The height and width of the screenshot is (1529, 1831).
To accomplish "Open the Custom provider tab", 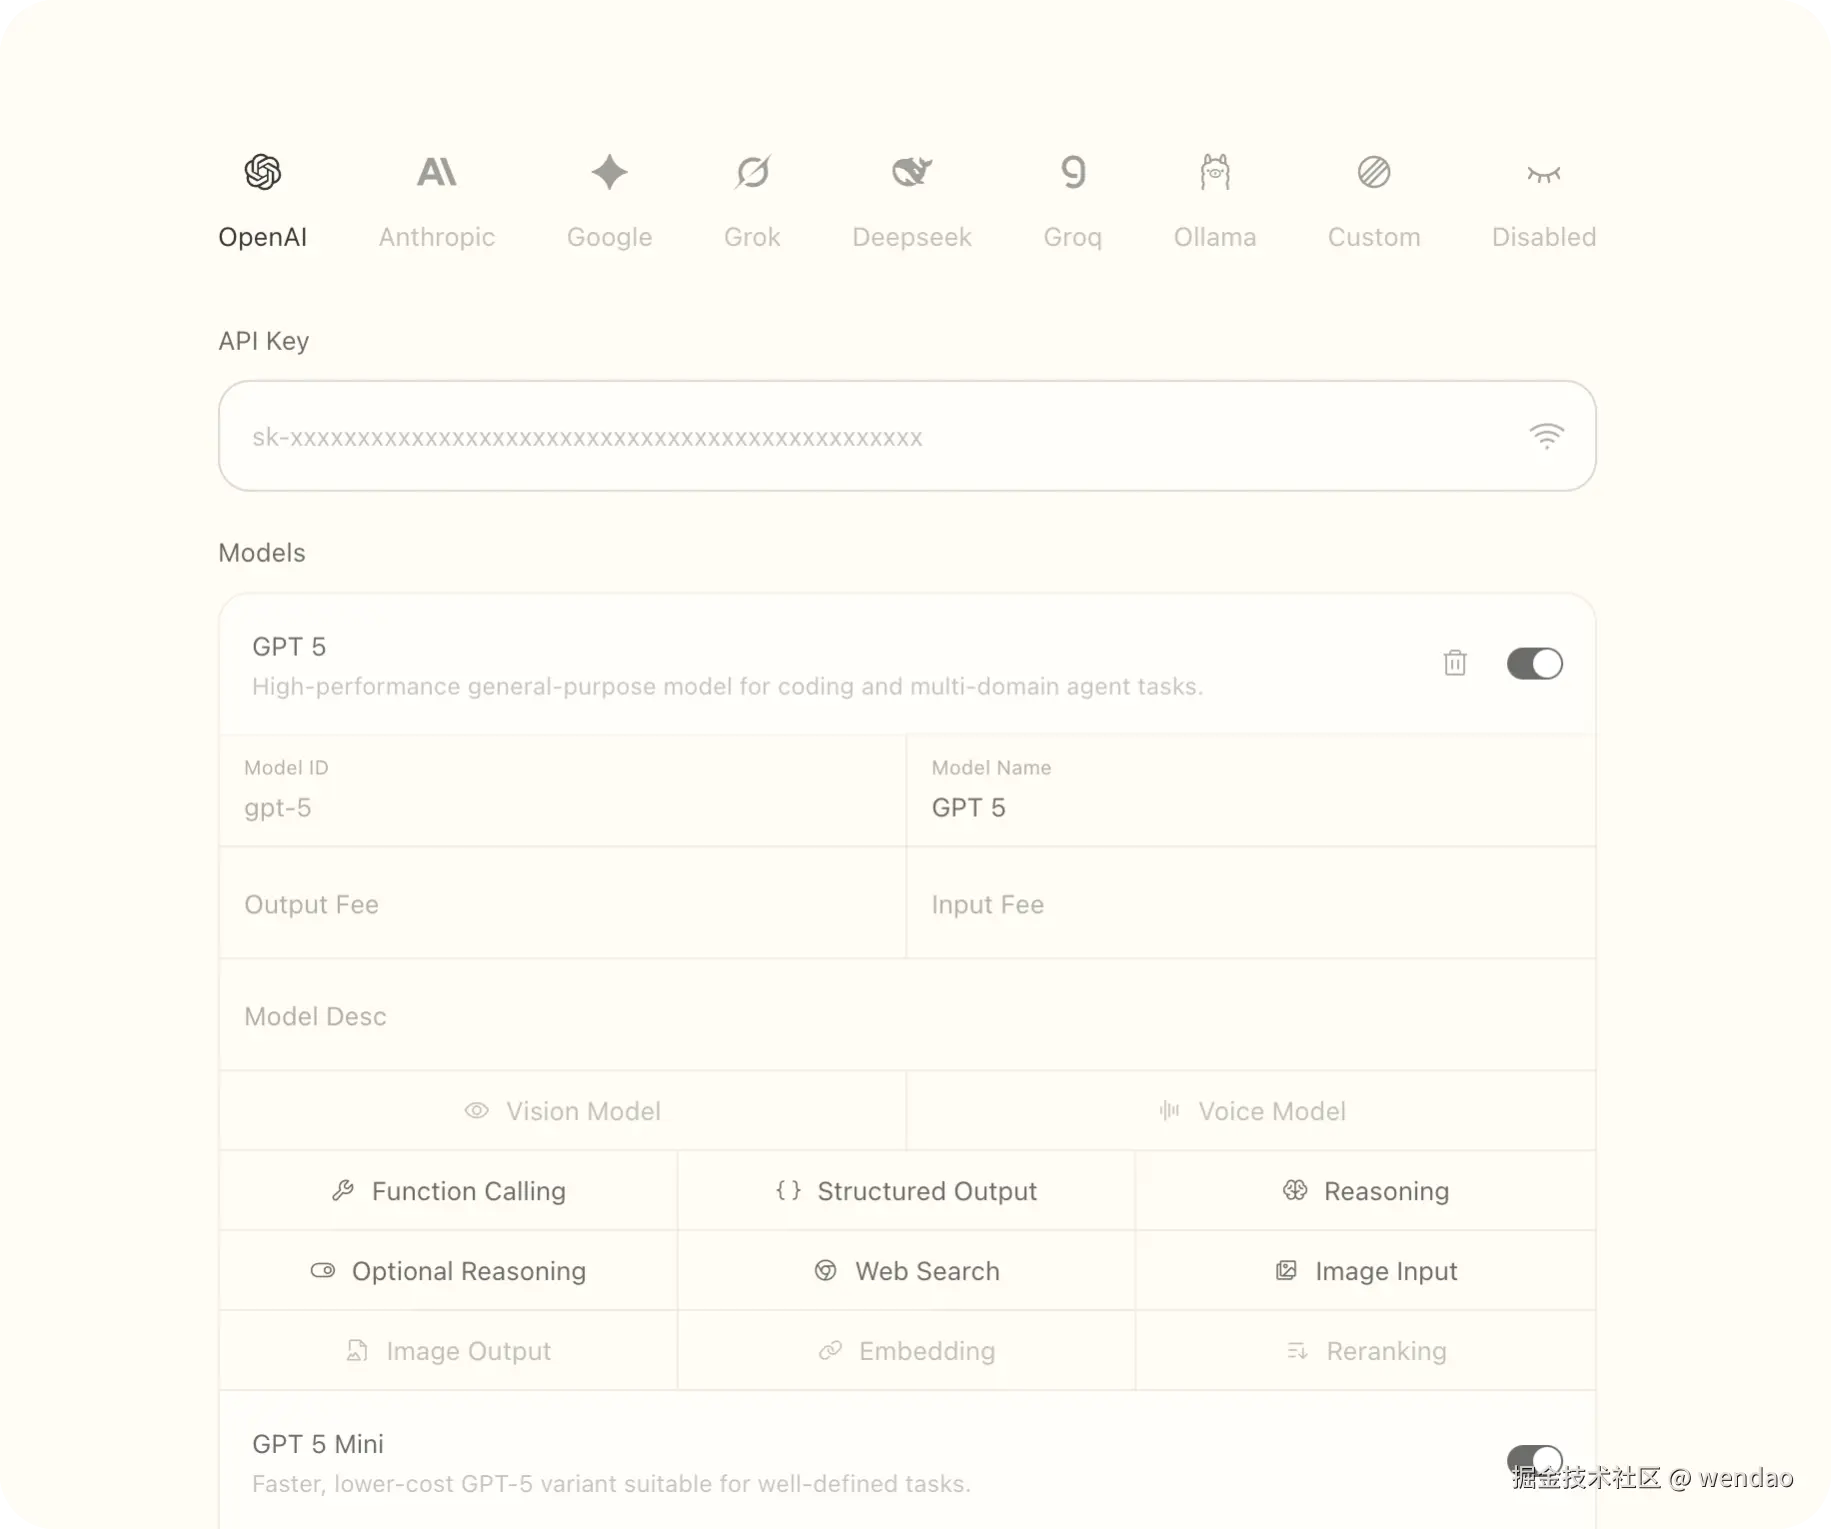I will click(1373, 200).
